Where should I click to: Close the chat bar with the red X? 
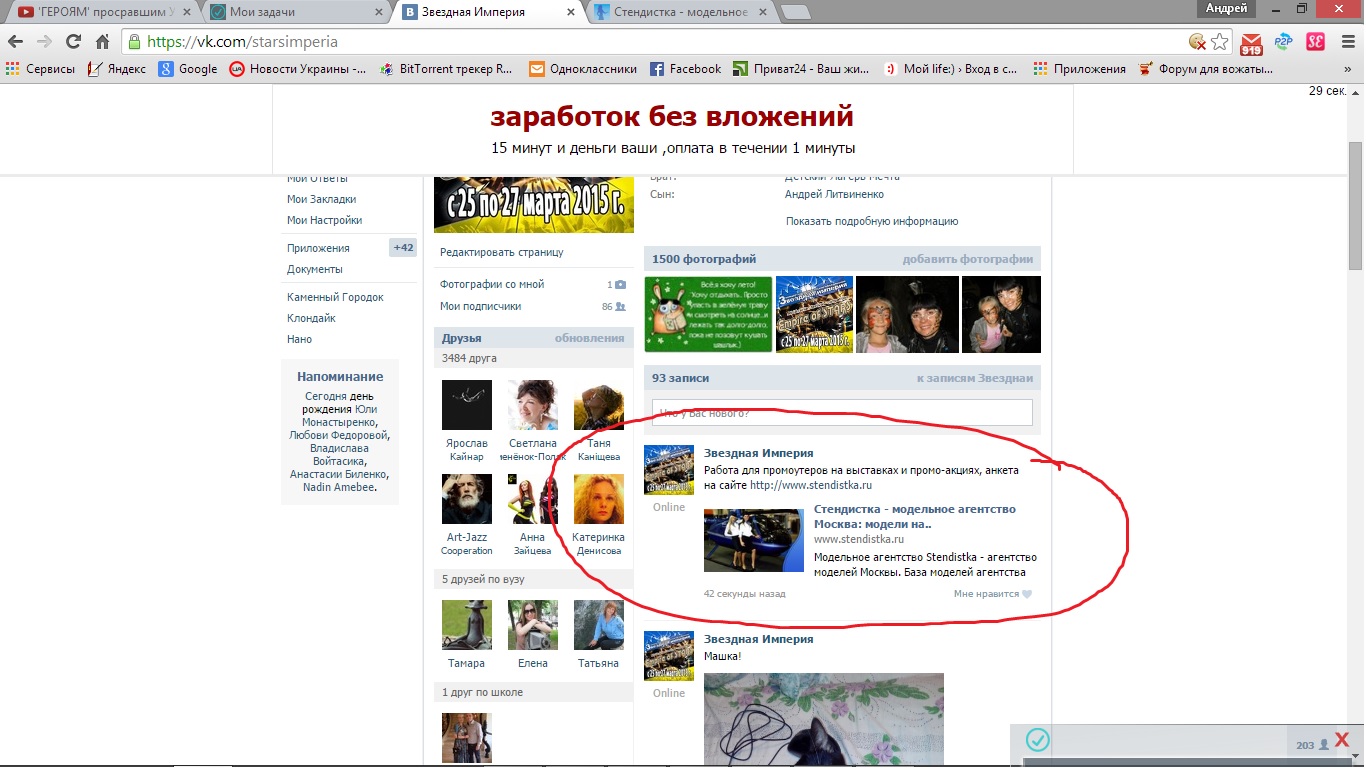(x=1342, y=740)
